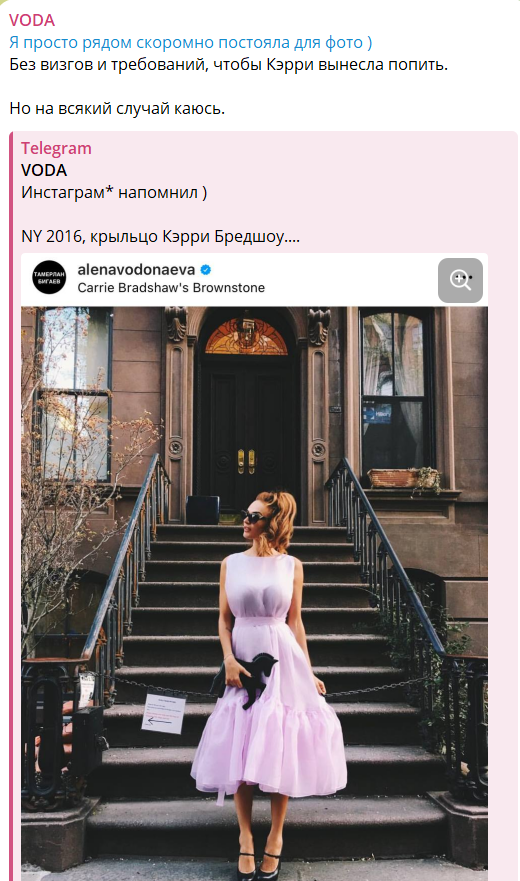
Task: Open the Telegram link preview label
Action: (x=56, y=148)
